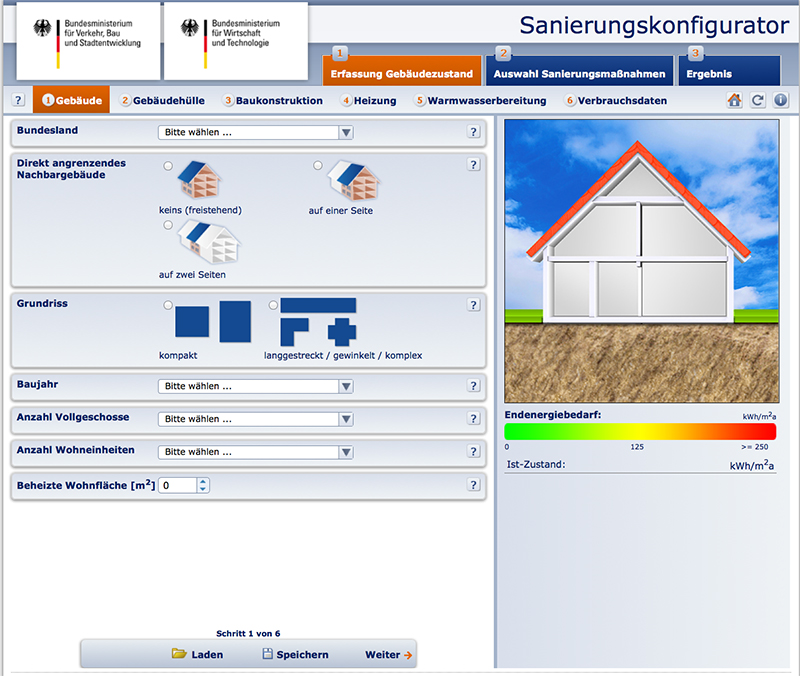Click the Weiter button

[388, 655]
